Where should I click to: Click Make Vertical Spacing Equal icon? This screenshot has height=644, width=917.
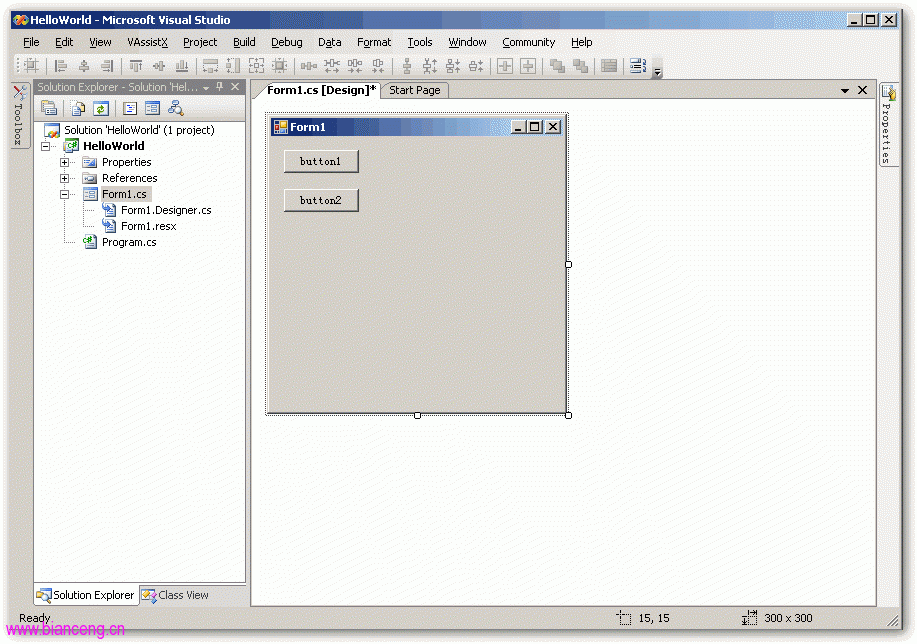[x=406, y=66]
